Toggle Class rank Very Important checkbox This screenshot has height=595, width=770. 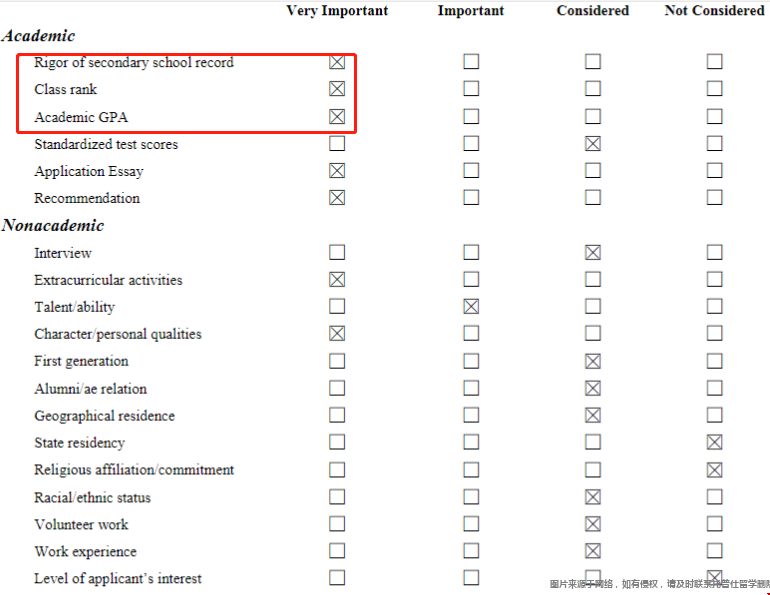[x=337, y=89]
